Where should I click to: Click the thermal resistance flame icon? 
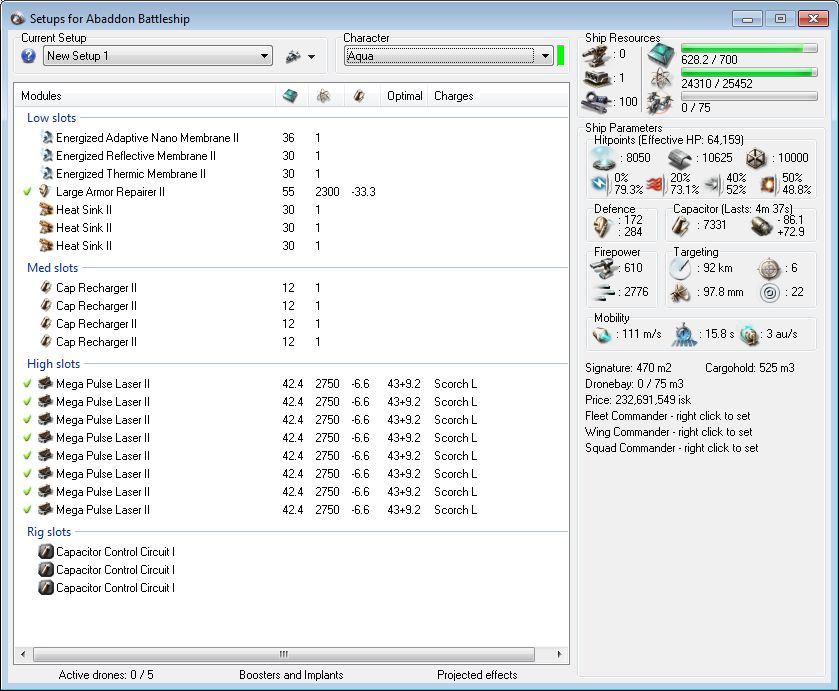655,185
